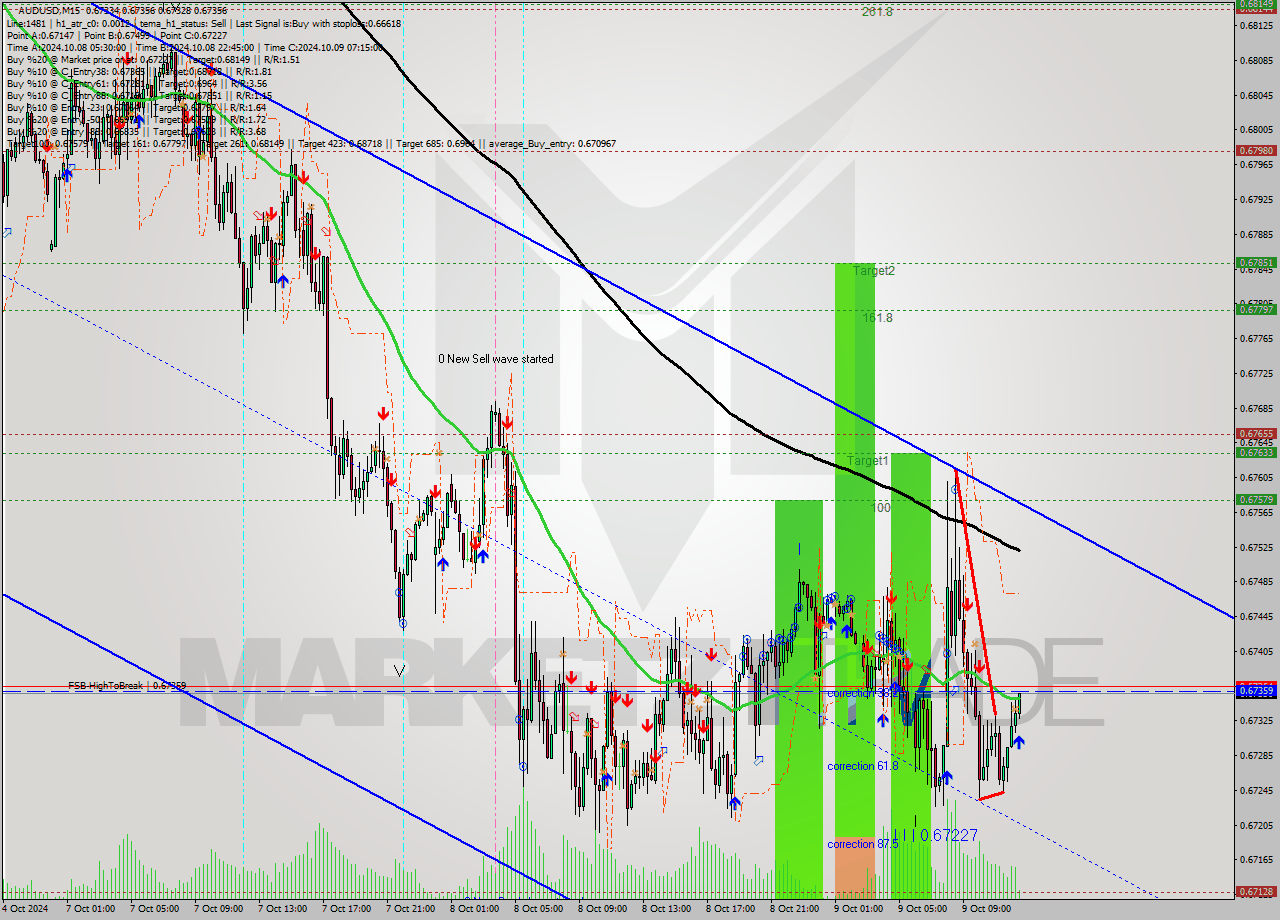Screen dimensions: 1280x920
Task: Click the 0.67765 price axis label
Action: pyautogui.click(x=1256, y=338)
